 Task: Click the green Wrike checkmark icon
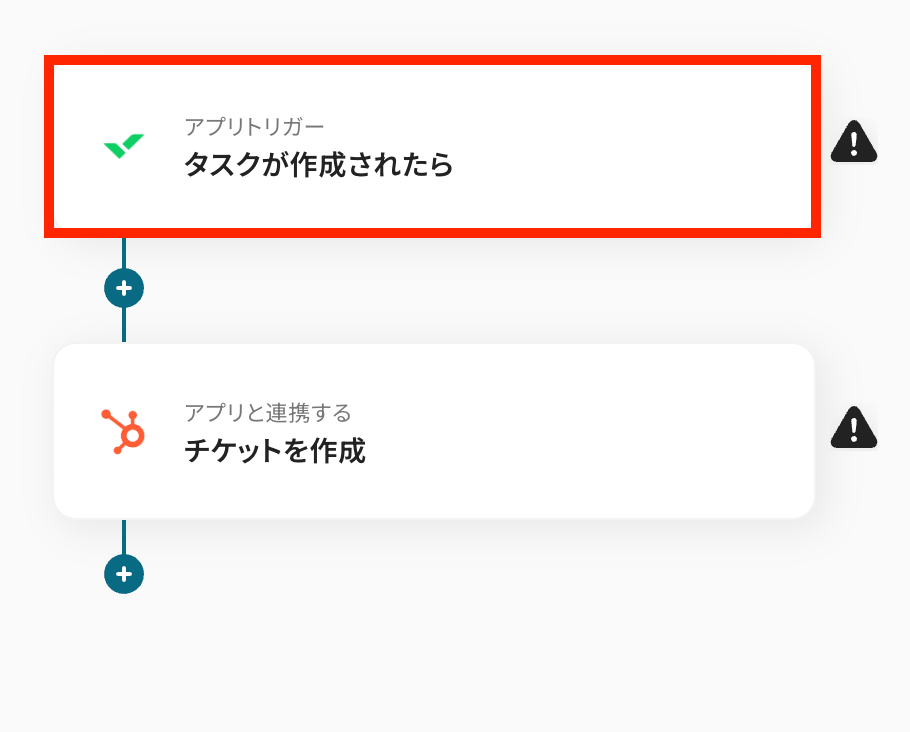[124, 146]
